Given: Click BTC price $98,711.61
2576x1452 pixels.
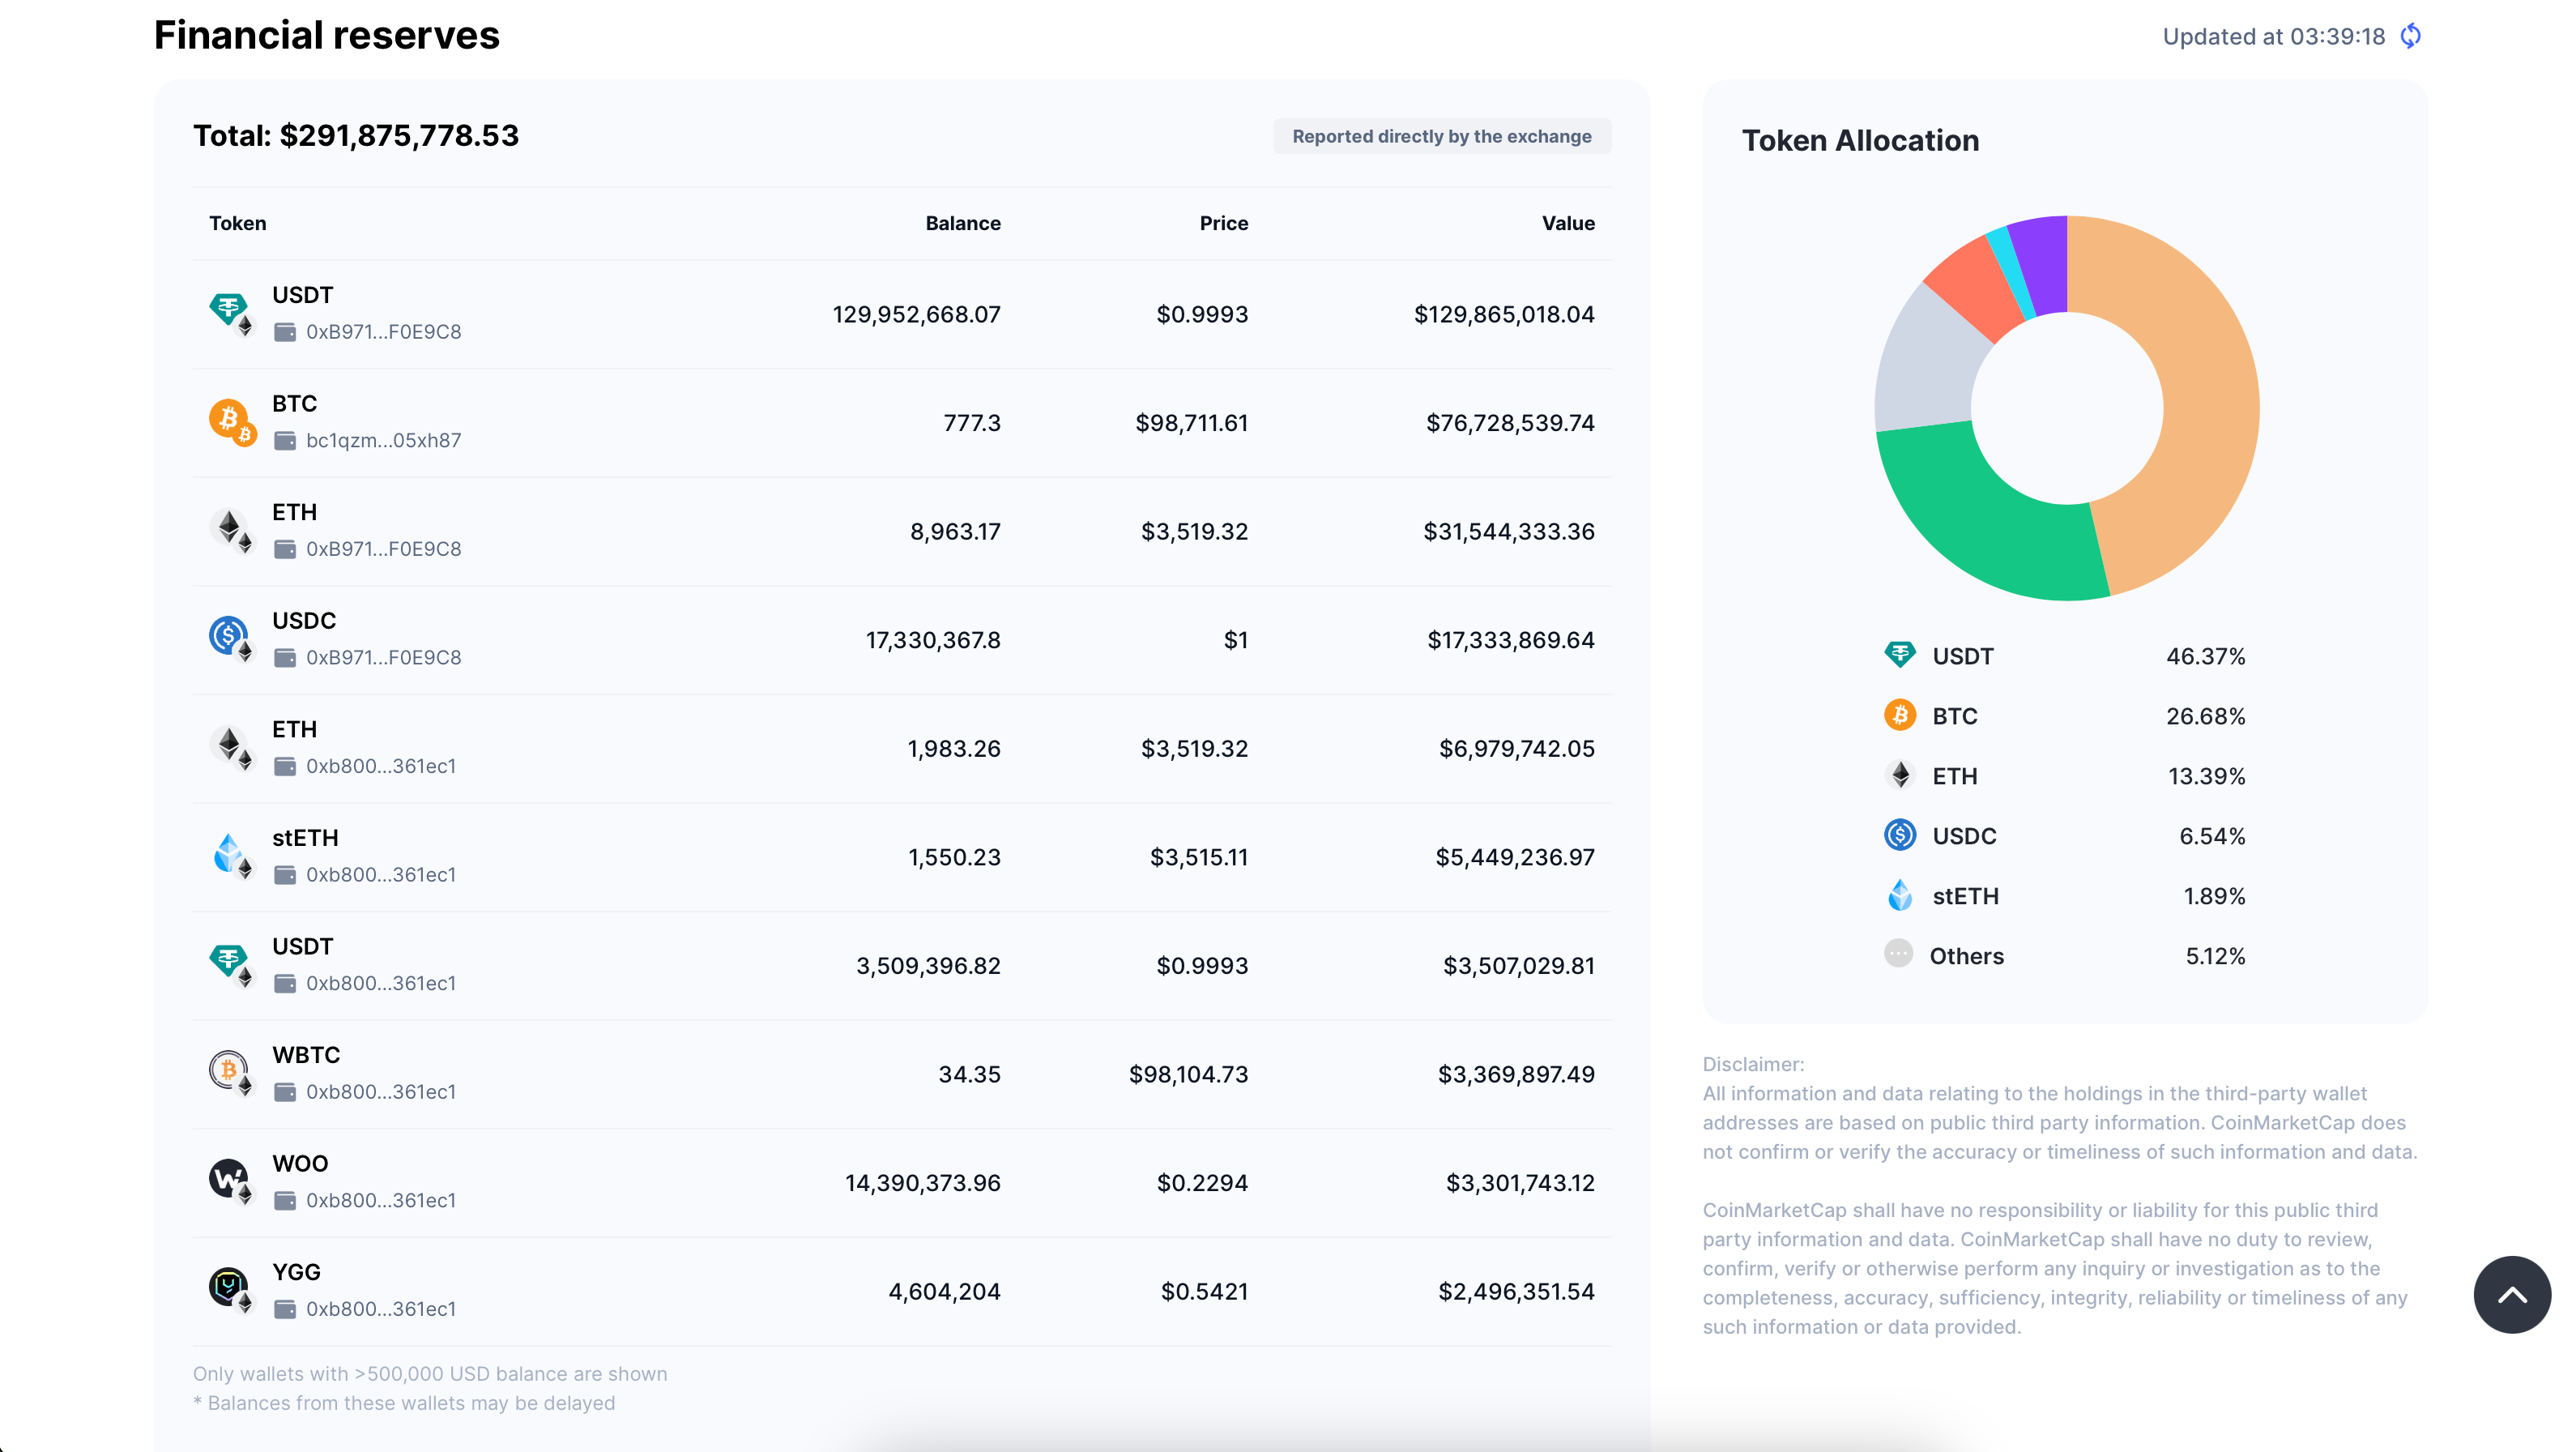Looking at the screenshot, I should (1192, 423).
